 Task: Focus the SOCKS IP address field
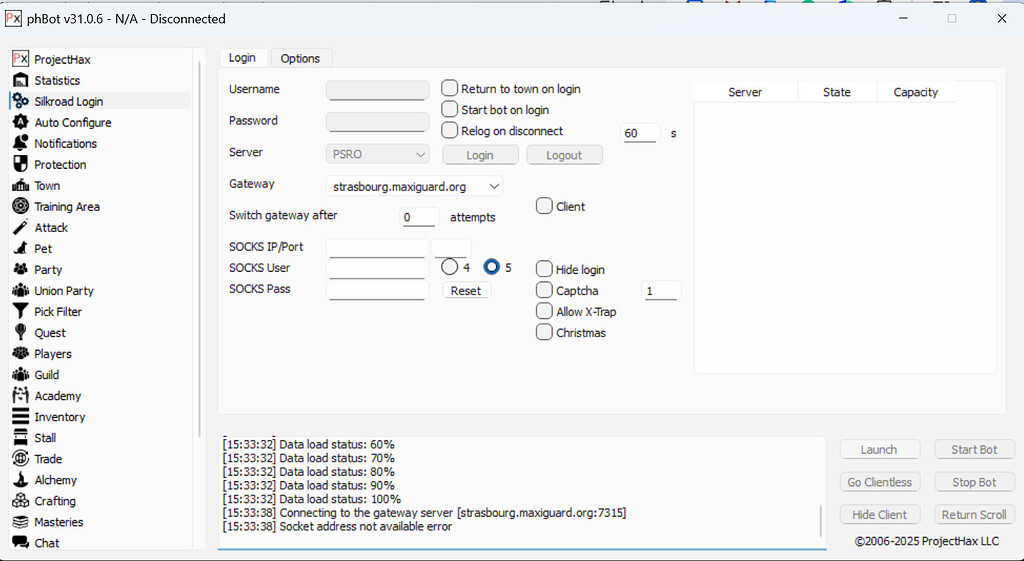point(377,248)
